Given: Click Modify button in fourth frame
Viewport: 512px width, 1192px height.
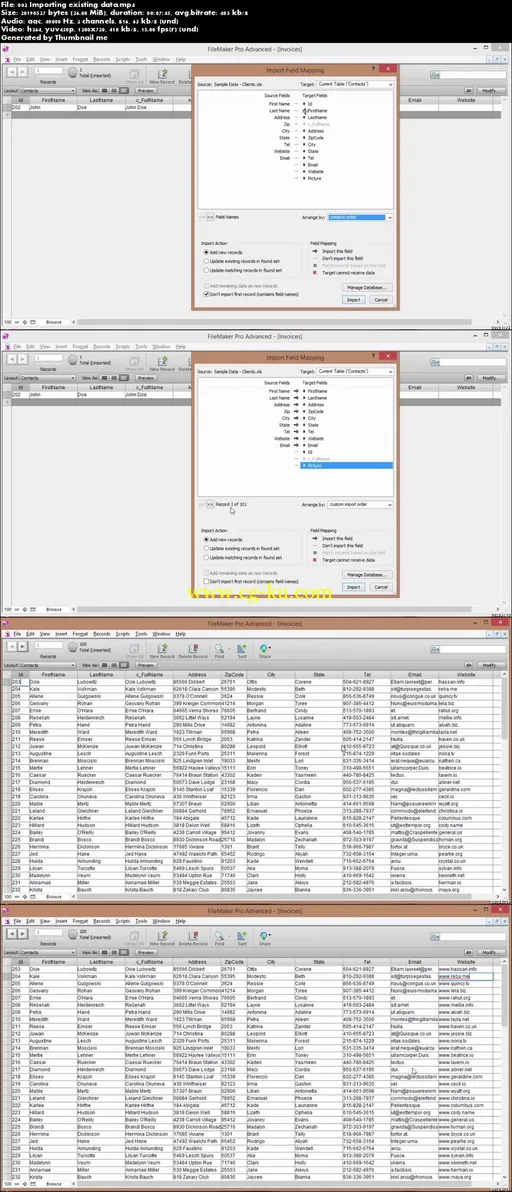Looking at the screenshot, I should [489, 952].
